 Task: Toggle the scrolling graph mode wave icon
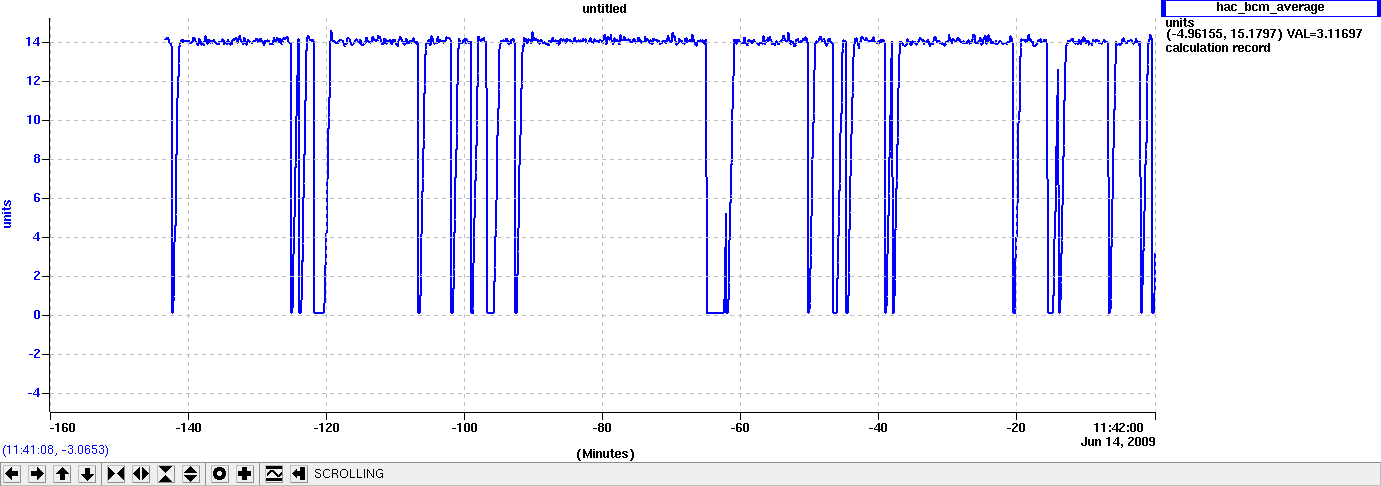pyautogui.click(x=274, y=474)
